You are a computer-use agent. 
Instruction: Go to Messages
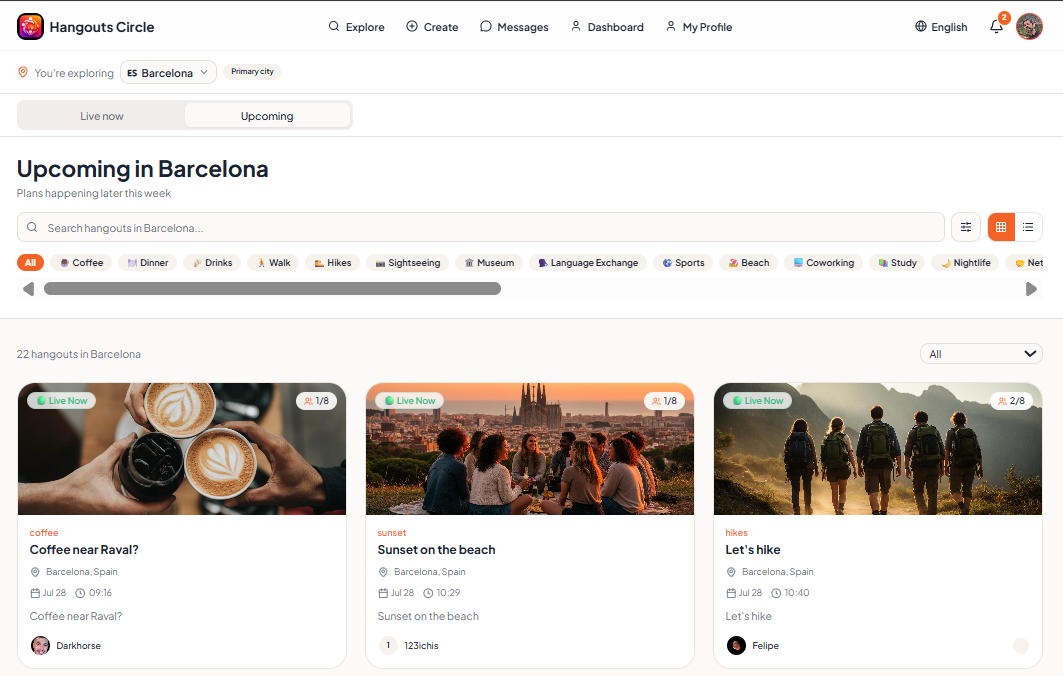coord(514,27)
